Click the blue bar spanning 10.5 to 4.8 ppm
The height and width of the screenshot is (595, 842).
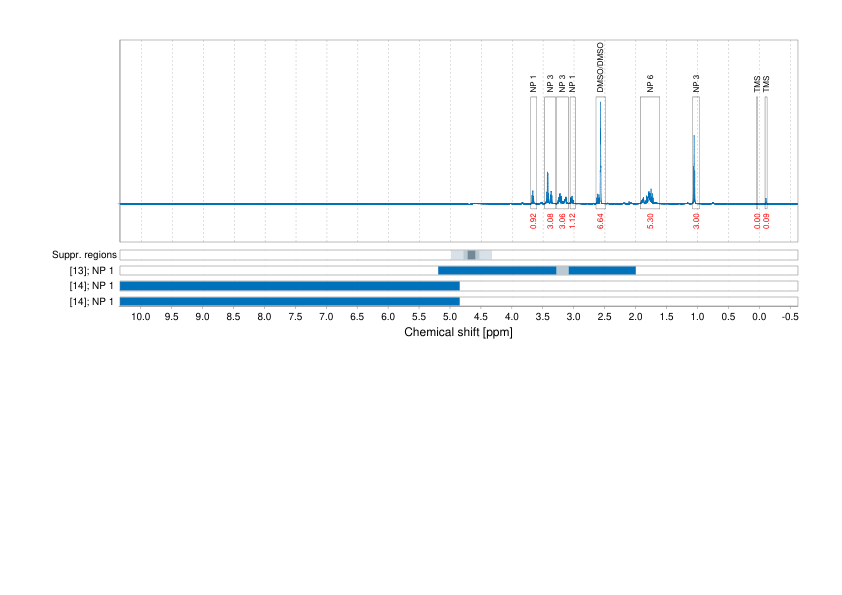[290, 283]
